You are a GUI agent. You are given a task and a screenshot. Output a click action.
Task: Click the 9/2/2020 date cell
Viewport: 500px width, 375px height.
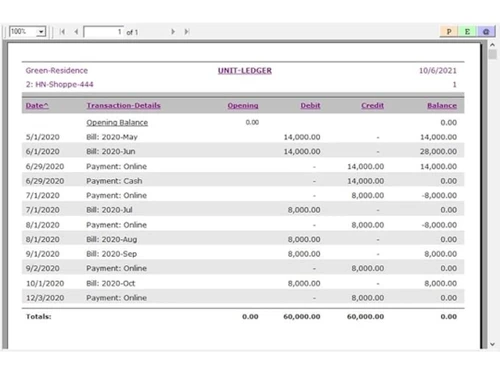[43, 268]
